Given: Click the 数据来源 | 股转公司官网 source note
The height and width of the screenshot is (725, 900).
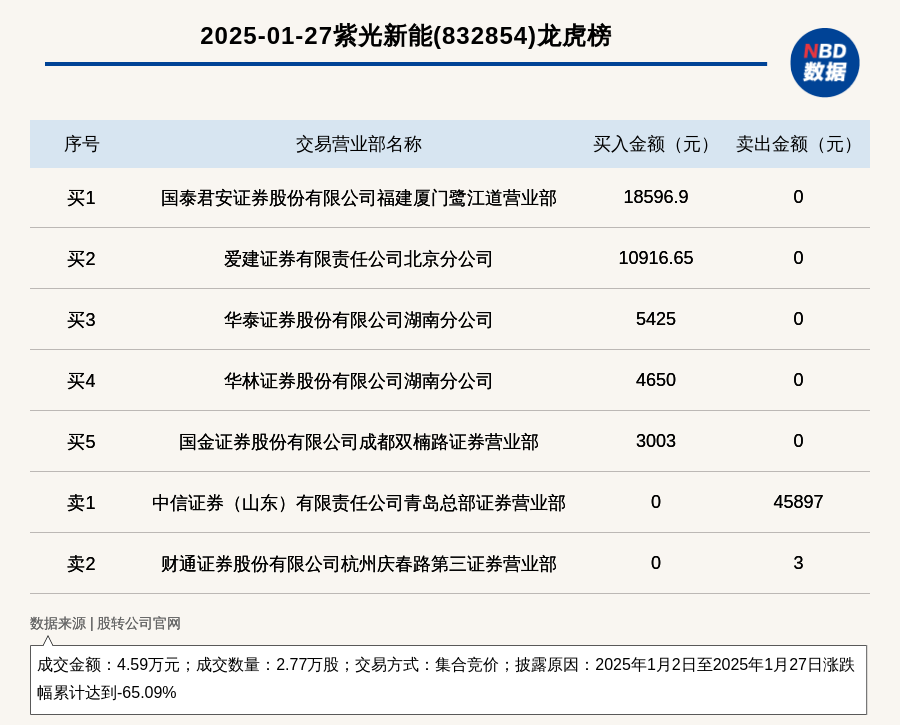Looking at the screenshot, I should click(x=105, y=623).
